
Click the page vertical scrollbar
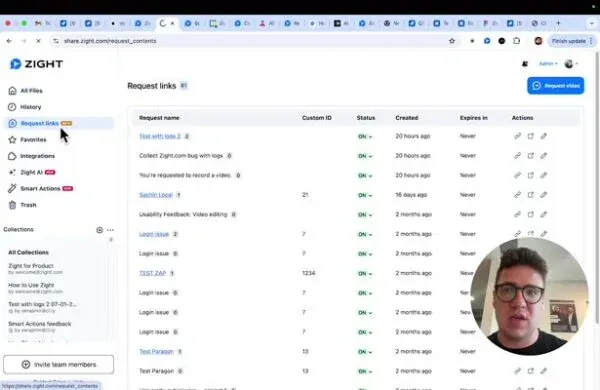pyautogui.click(x=597, y=188)
